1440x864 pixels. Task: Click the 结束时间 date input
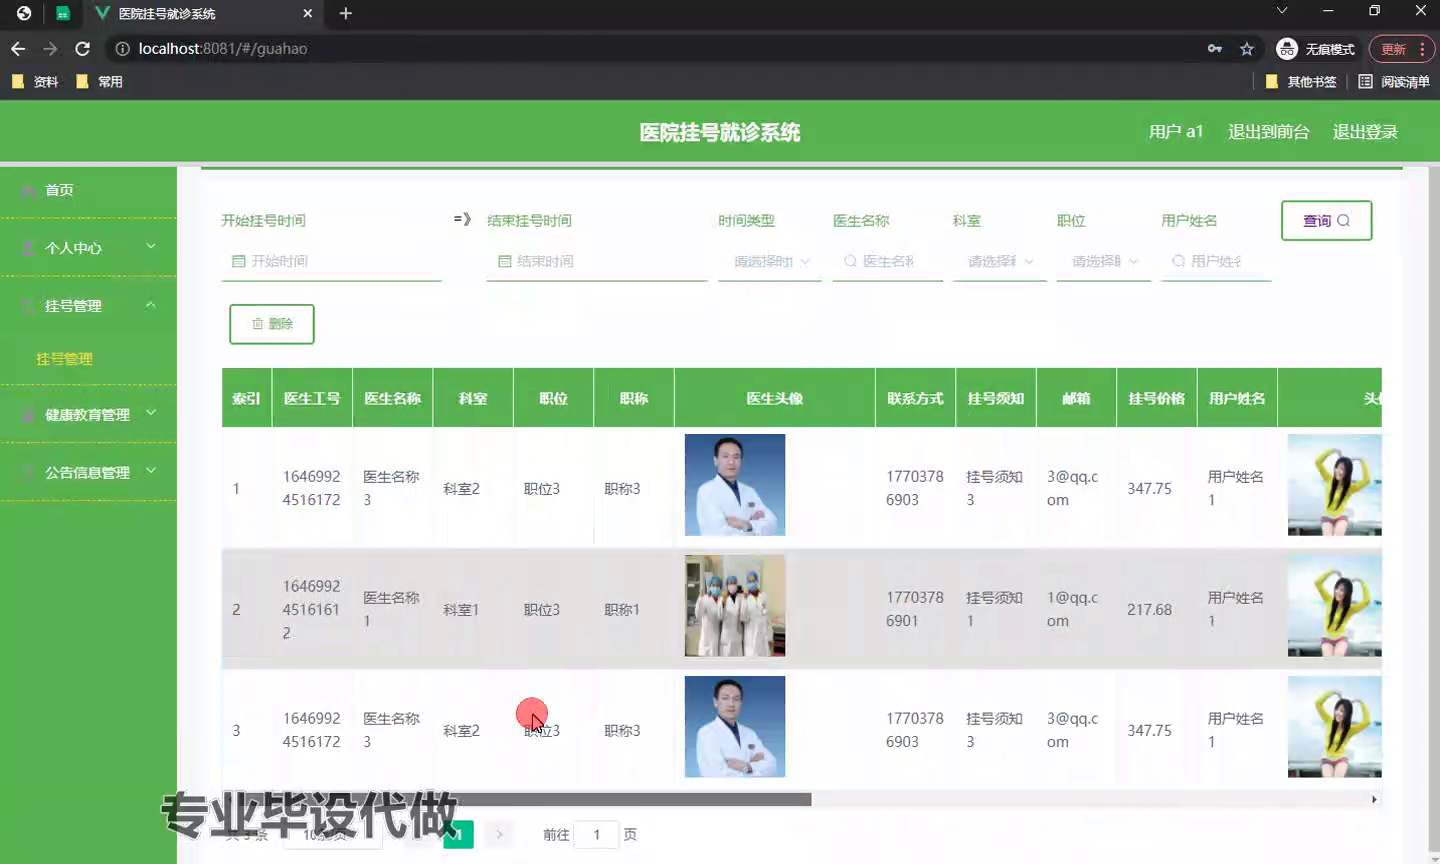tap(597, 261)
